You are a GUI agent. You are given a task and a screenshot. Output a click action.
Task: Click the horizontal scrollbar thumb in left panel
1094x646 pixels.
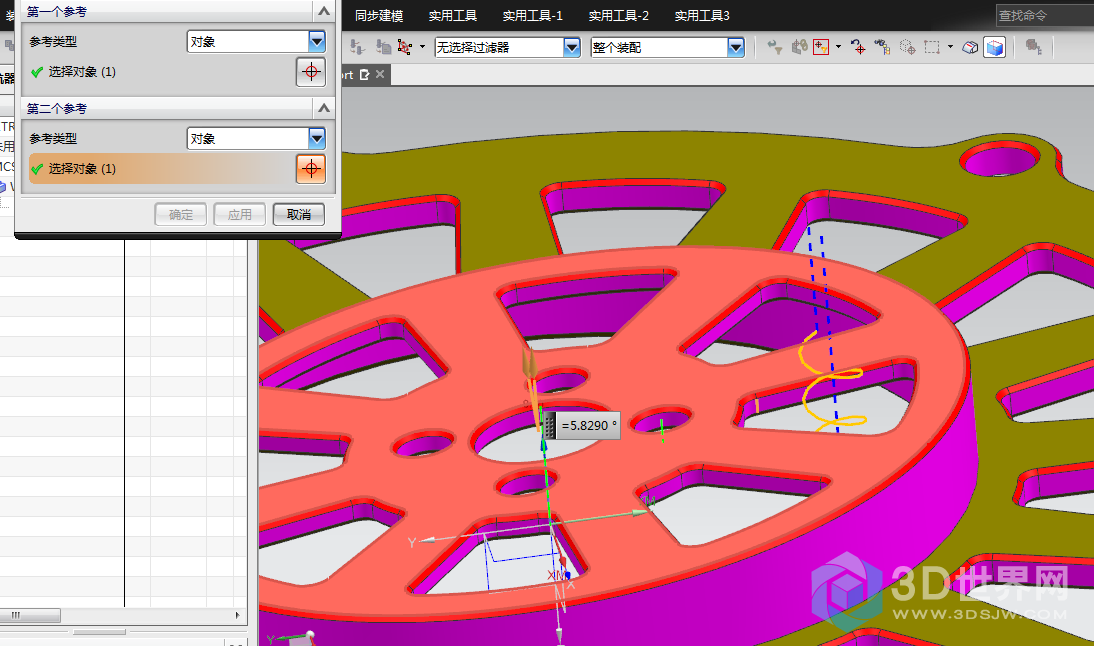coord(30,615)
